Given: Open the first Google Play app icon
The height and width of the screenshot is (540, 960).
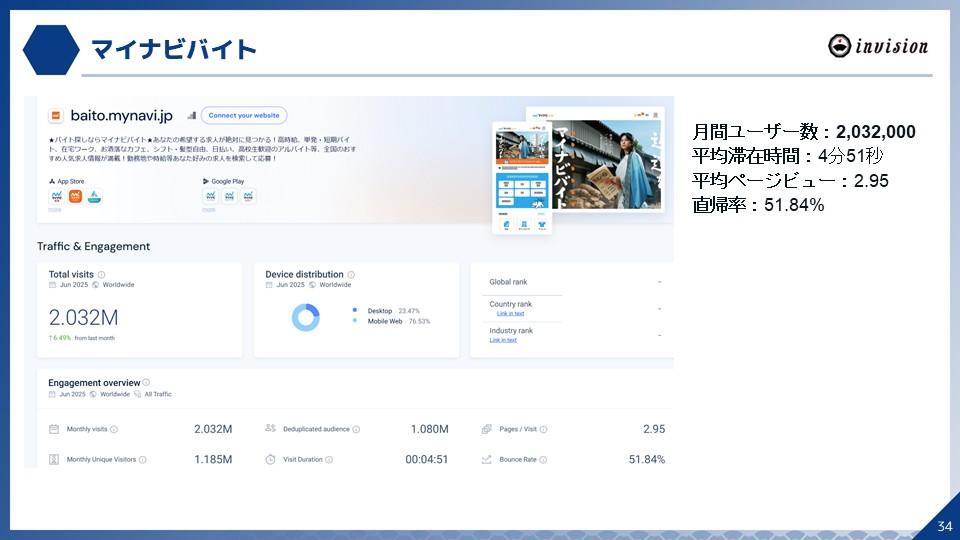Looking at the screenshot, I should tap(210, 196).
